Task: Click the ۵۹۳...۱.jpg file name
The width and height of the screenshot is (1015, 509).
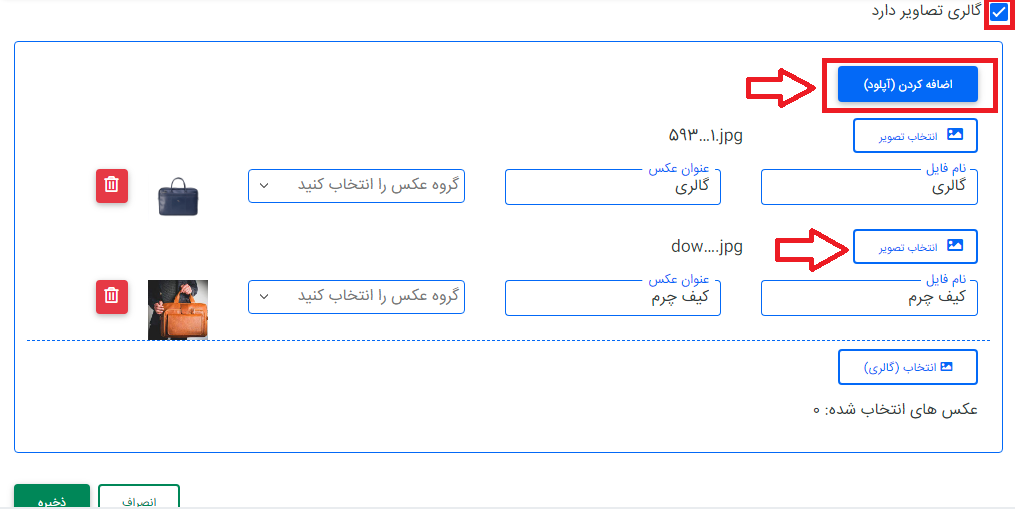Action: (x=705, y=135)
